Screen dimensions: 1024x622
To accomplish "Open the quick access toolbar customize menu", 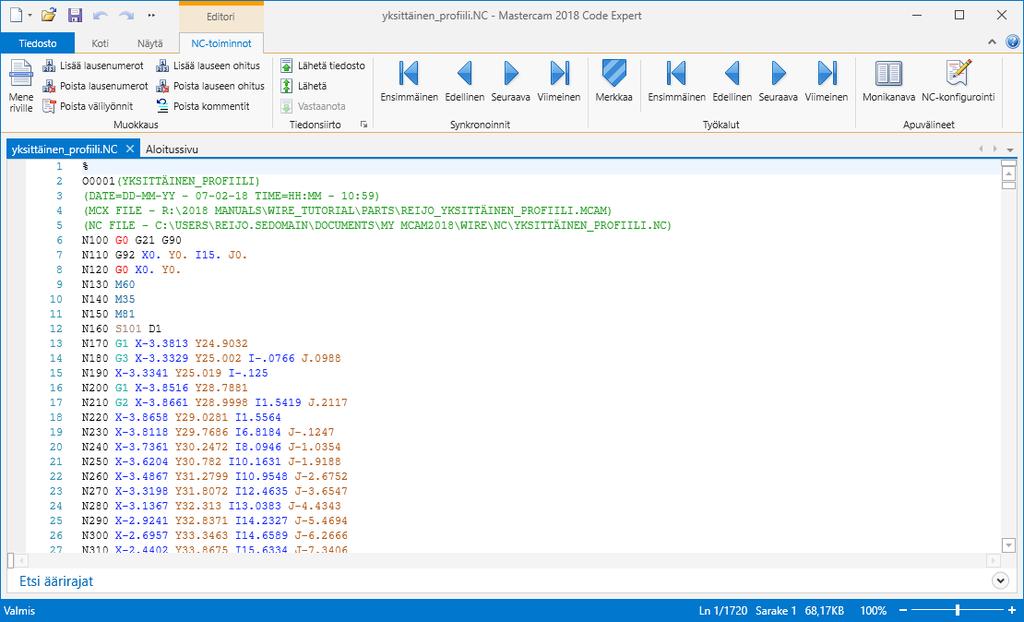I will (x=152, y=15).
